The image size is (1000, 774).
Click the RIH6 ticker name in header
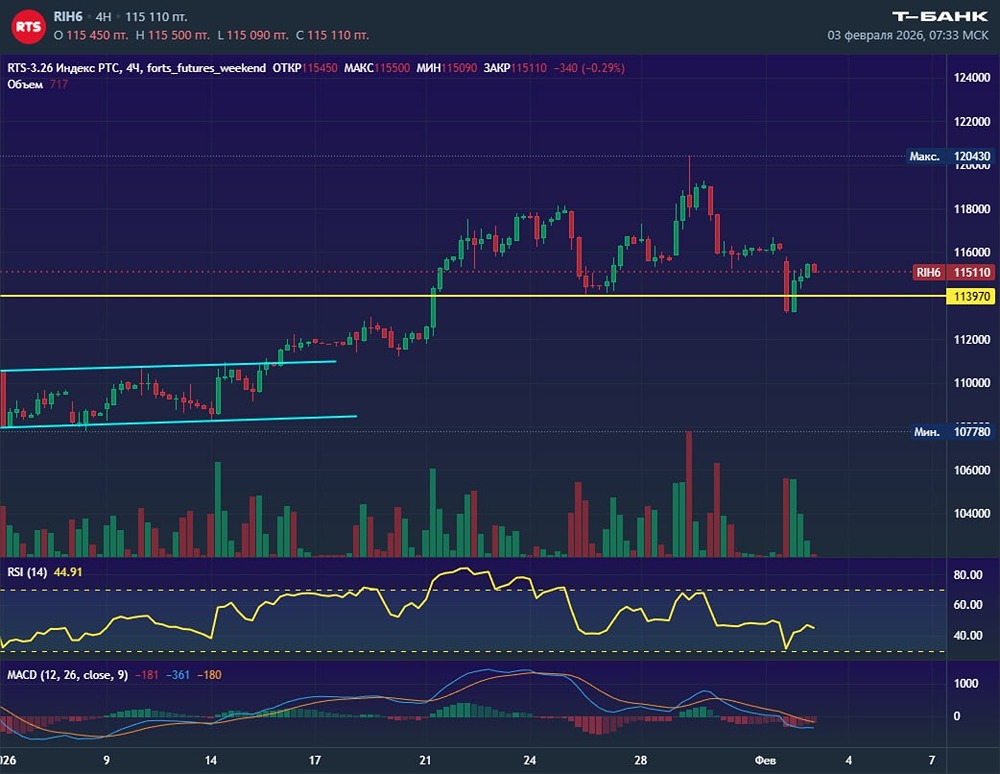point(68,17)
